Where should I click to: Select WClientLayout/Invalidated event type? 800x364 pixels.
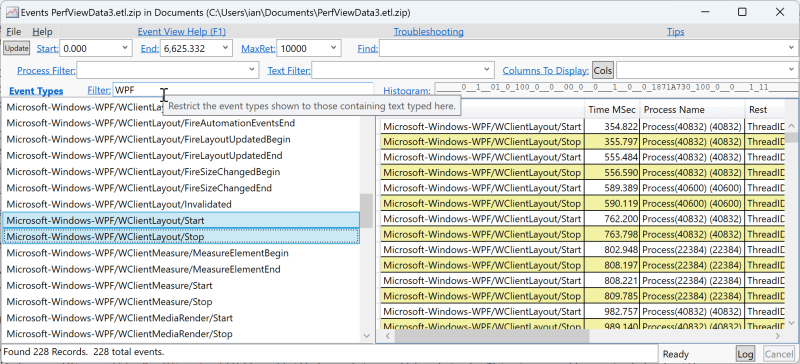tap(181, 204)
